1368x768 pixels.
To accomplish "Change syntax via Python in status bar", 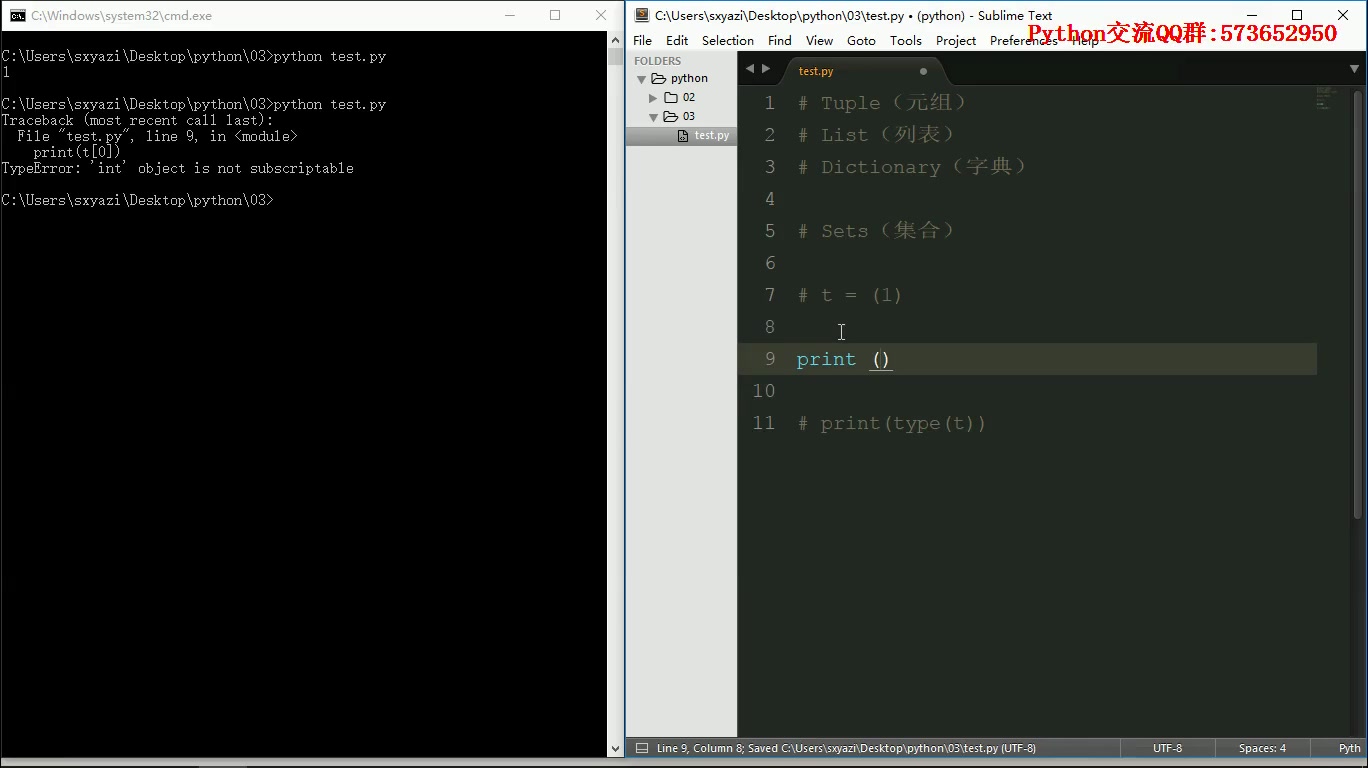I will click(1350, 748).
